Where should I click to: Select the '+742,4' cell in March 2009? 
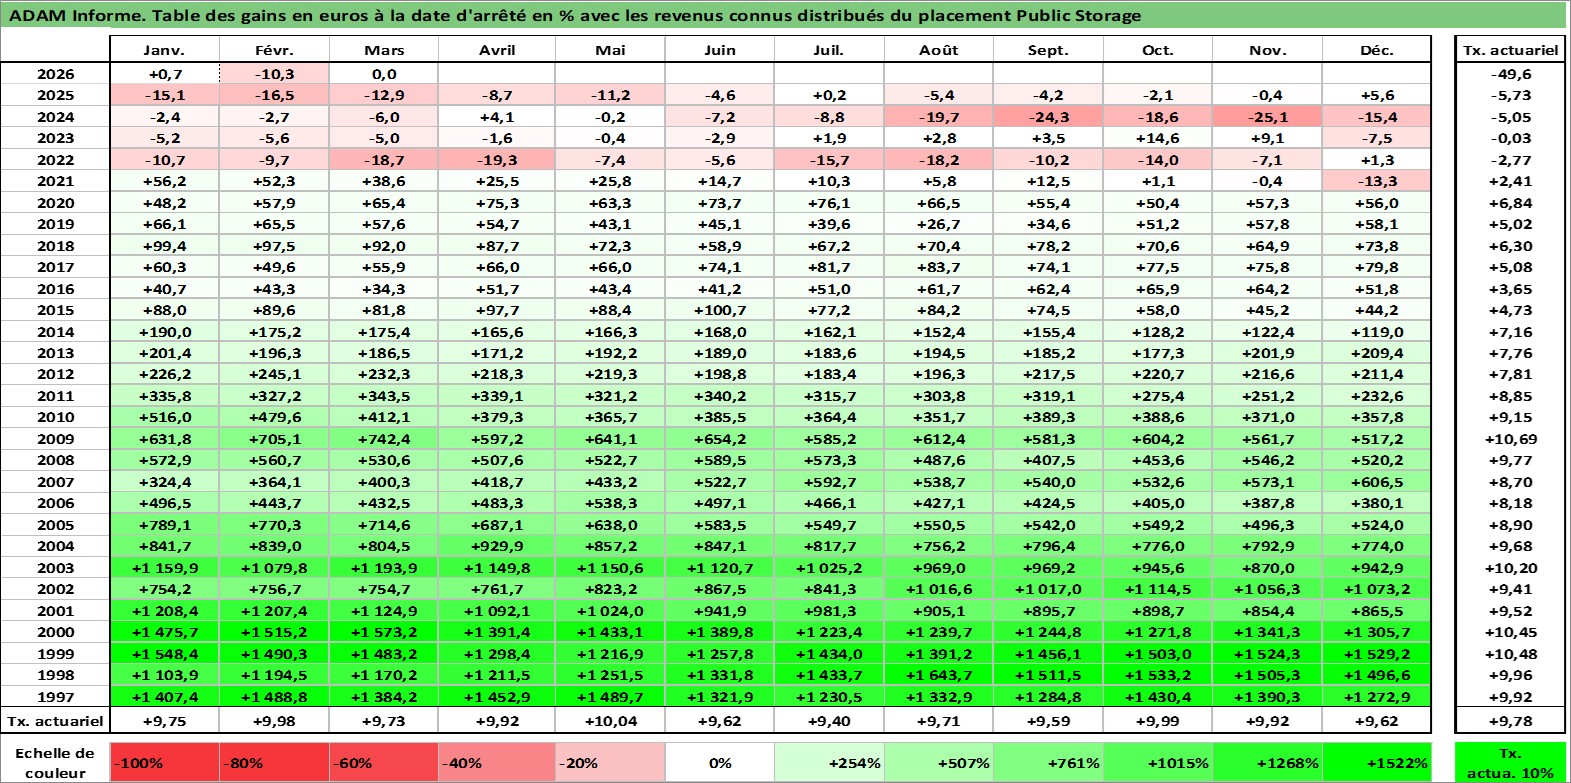(x=384, y=439)
